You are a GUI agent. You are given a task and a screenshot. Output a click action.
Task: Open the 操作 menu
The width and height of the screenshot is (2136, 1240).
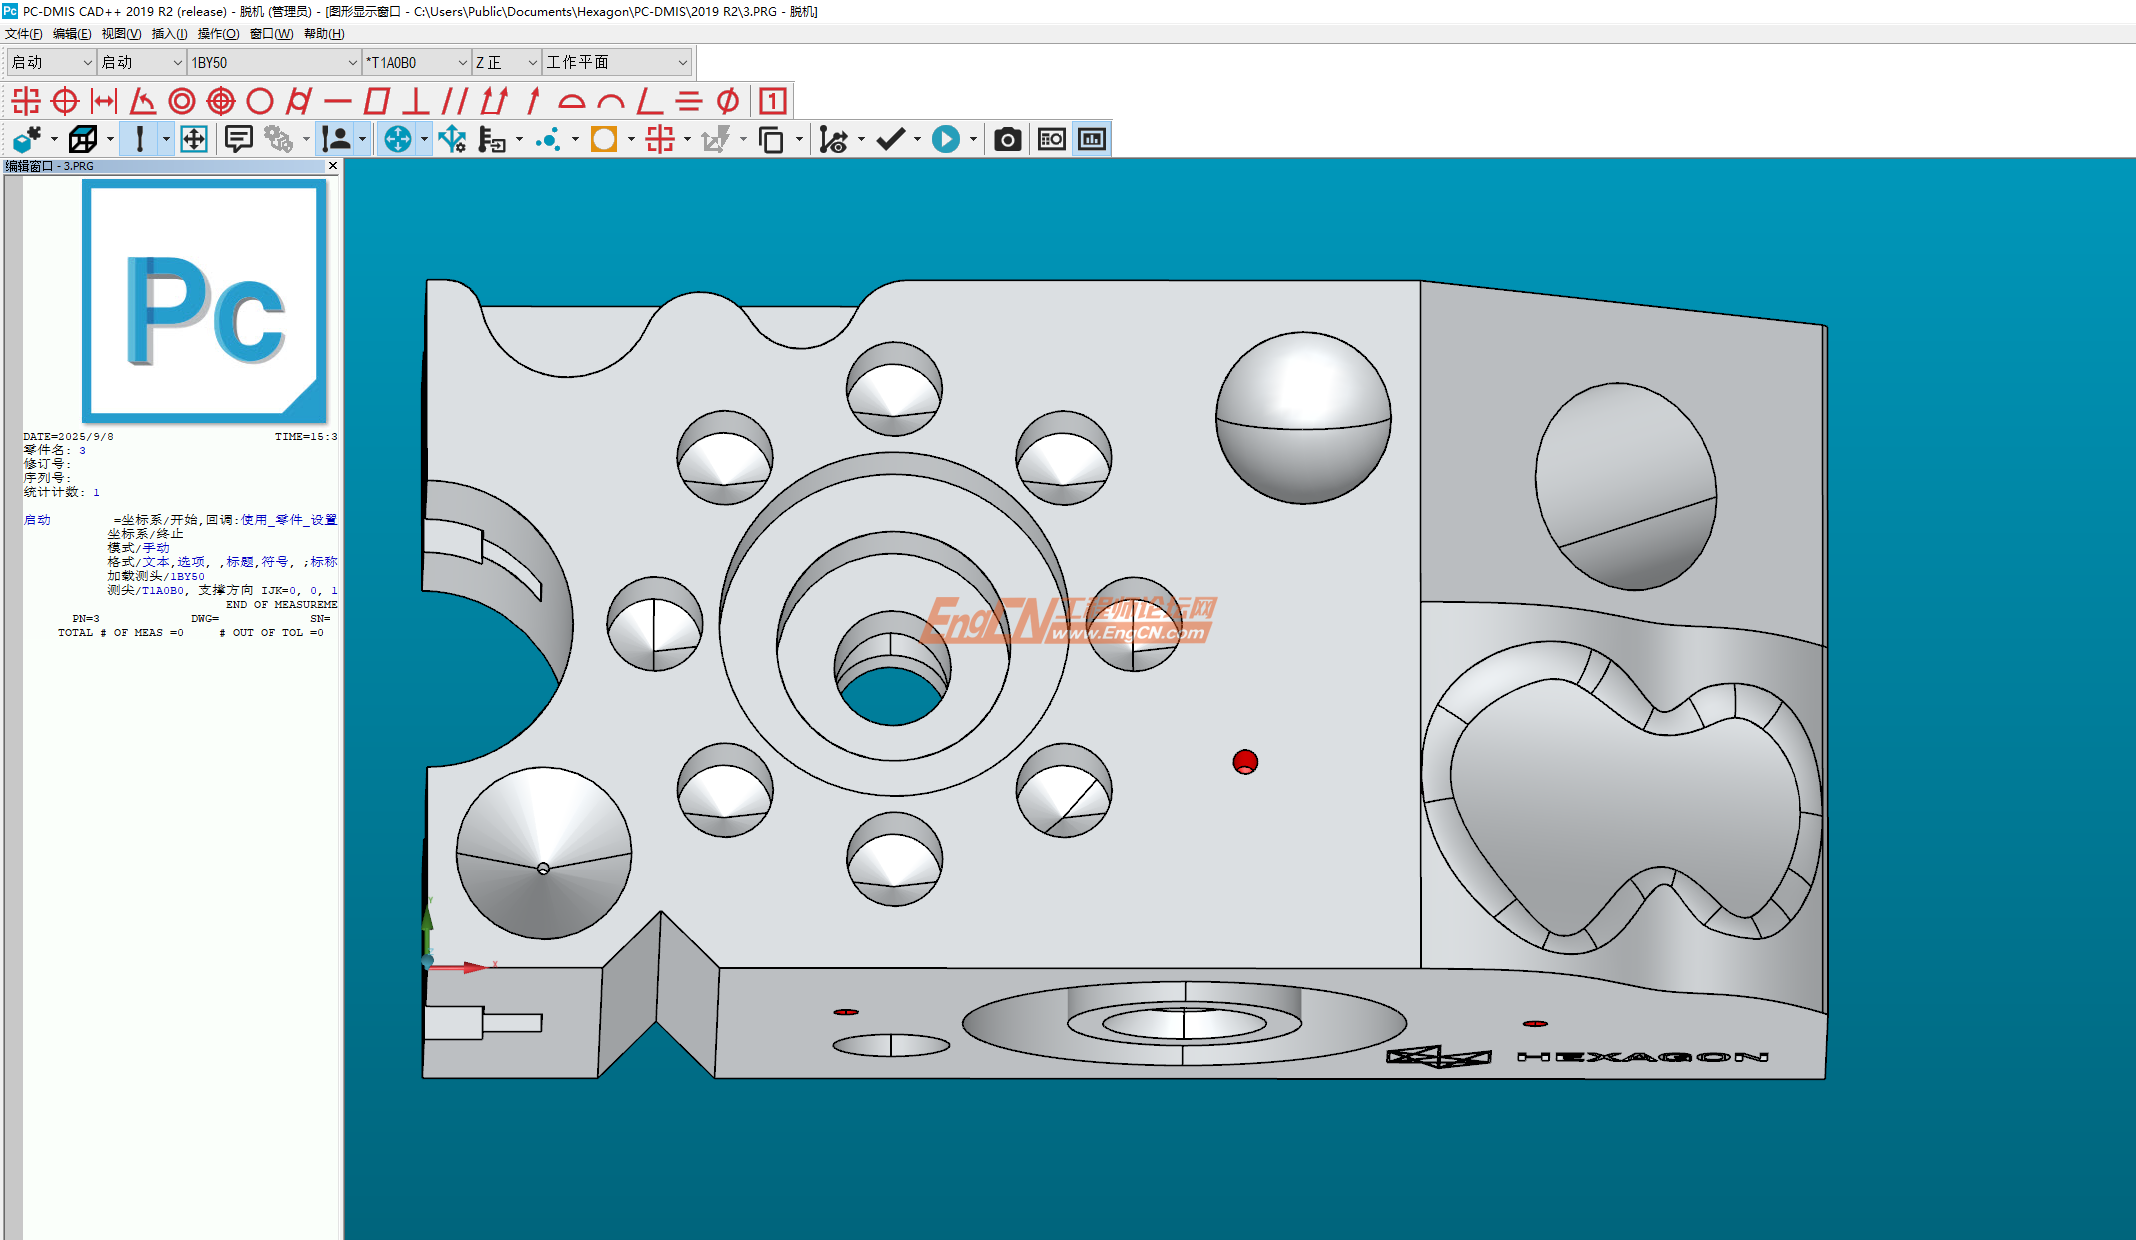pos(218,34)
